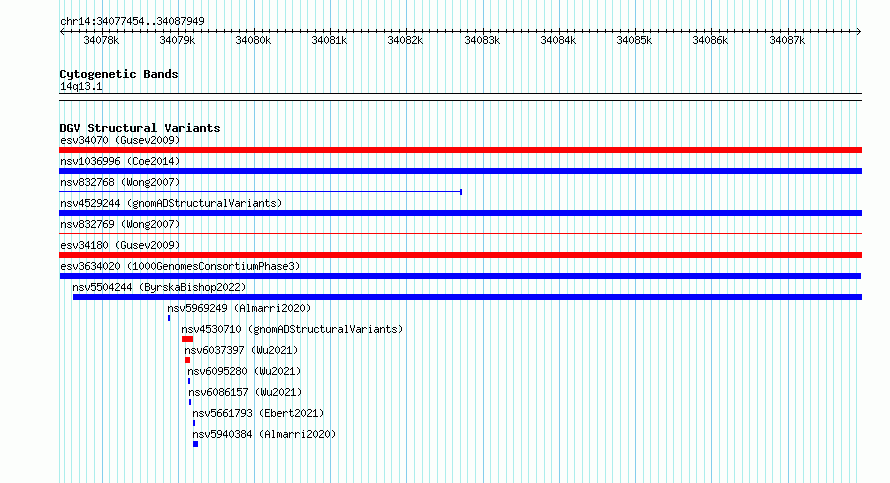This screenshot has width=890, height=483.
Task: Click the 34083k ruler label
Action: (482, 40)
